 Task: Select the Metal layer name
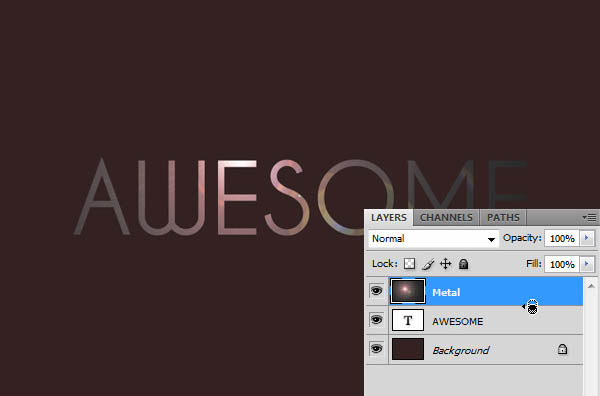point(446,292)
